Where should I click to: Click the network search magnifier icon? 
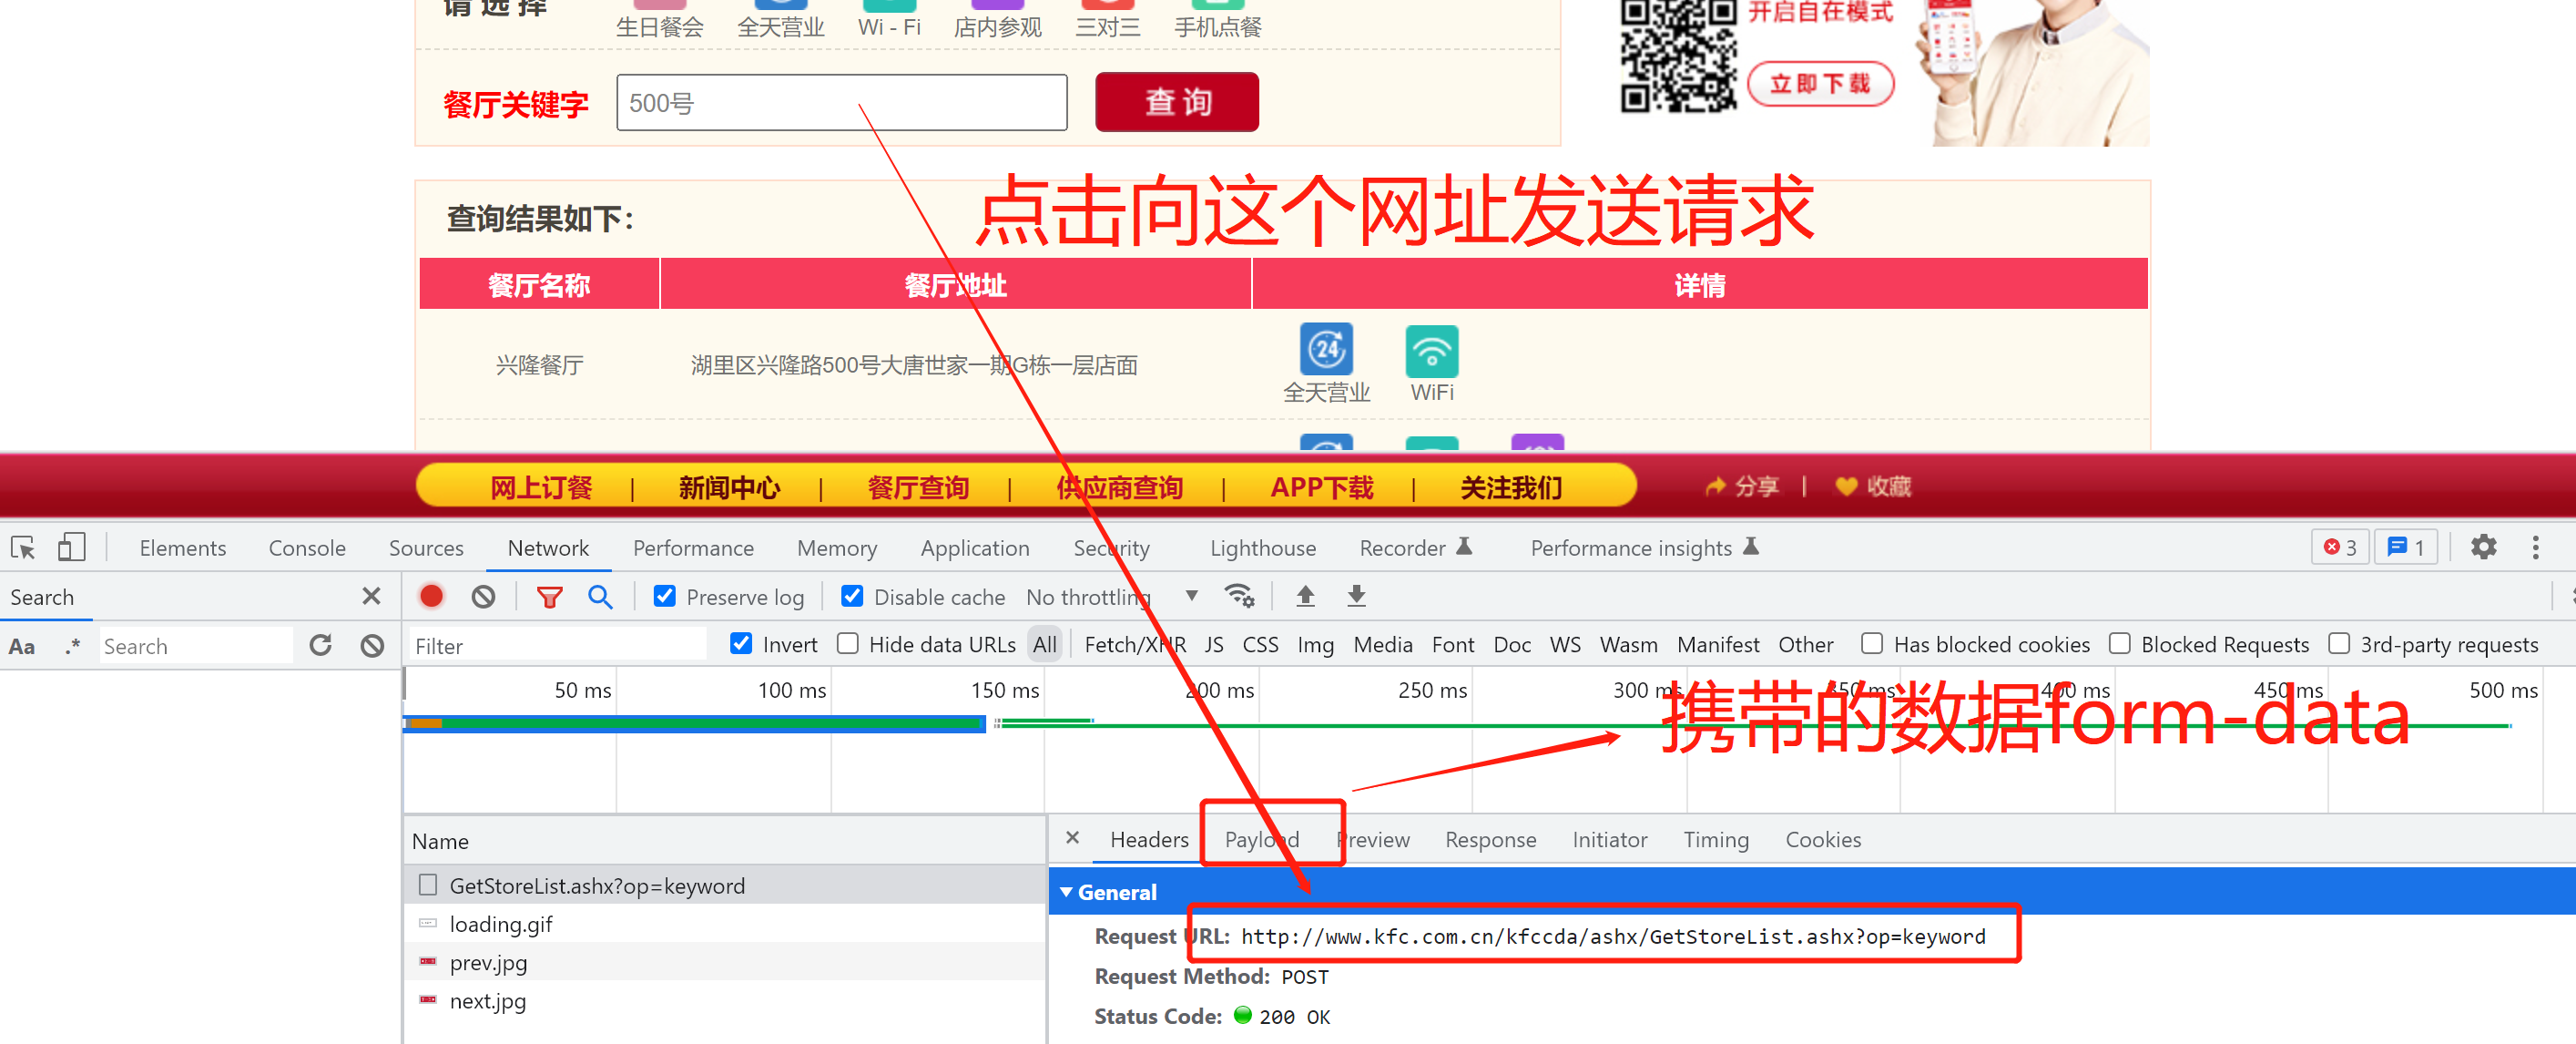[x=600, y=596]
